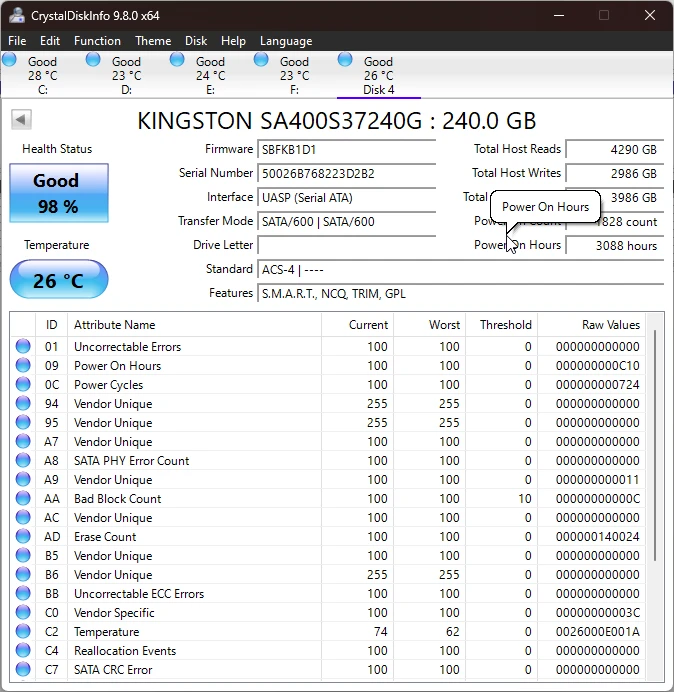Click status orb of Reallocation Events row
This screenshot has height=692, width=674.
23,650
